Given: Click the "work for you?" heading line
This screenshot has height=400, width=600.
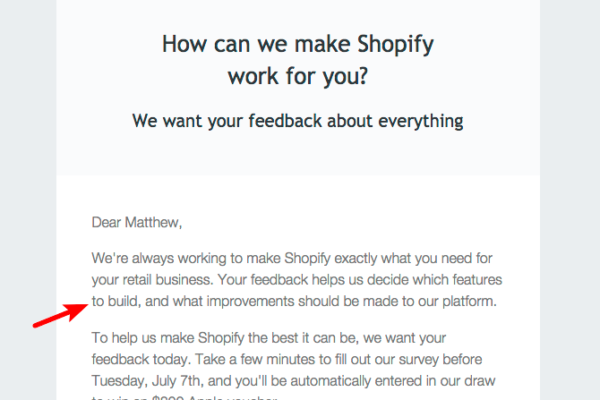Looking at the screenshot, I should (x=298, y=76).
